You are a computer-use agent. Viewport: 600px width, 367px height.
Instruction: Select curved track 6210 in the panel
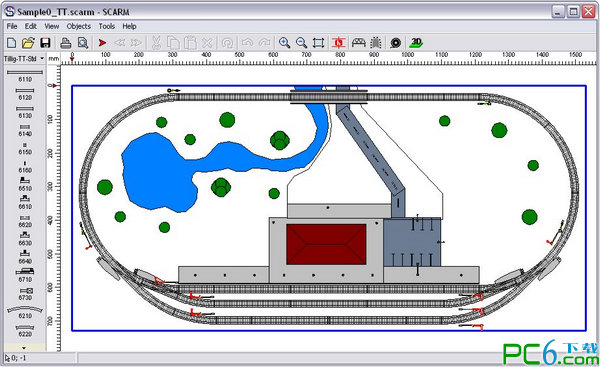coord(25,312)
